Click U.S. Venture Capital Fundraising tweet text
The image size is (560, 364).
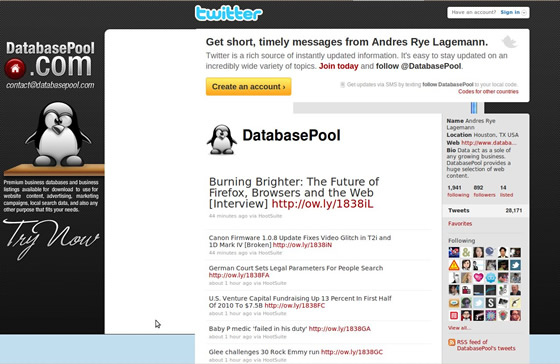300,302
